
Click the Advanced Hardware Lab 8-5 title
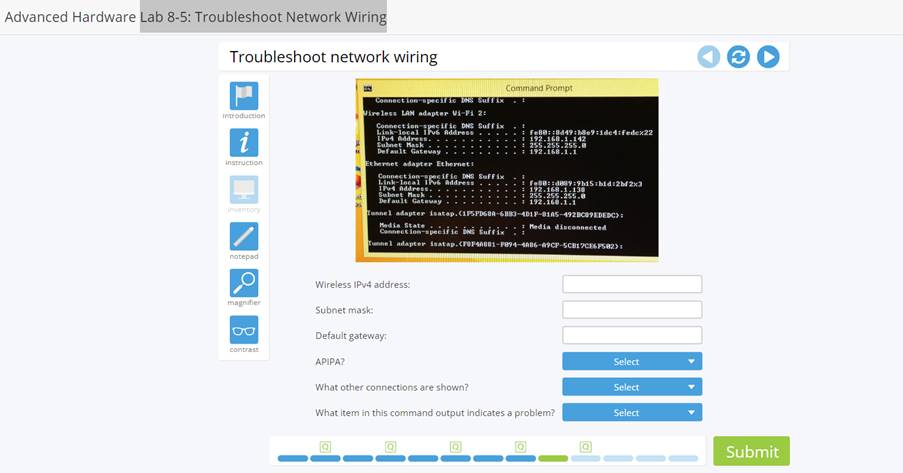[x=195, y=17]
